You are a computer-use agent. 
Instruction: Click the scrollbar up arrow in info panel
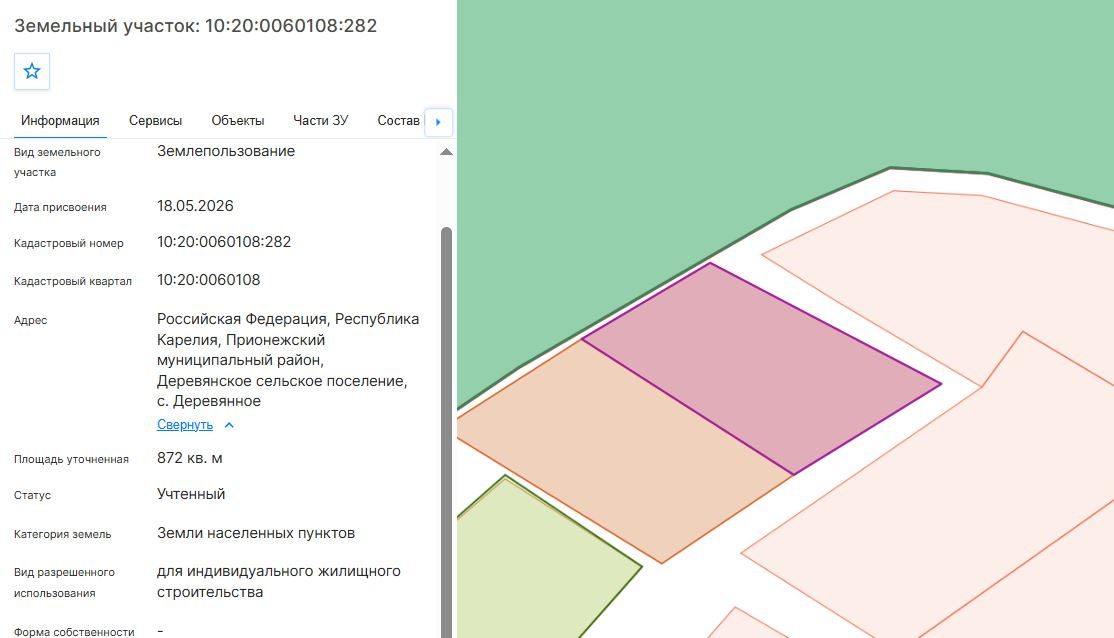coord(446,151)
